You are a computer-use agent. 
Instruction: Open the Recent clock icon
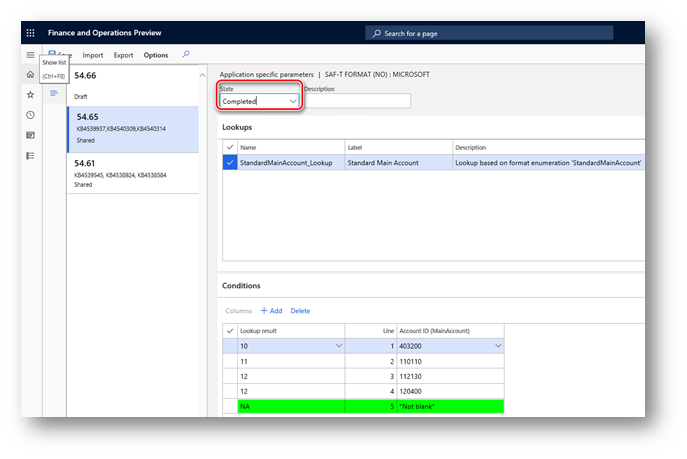click(30, 115)
